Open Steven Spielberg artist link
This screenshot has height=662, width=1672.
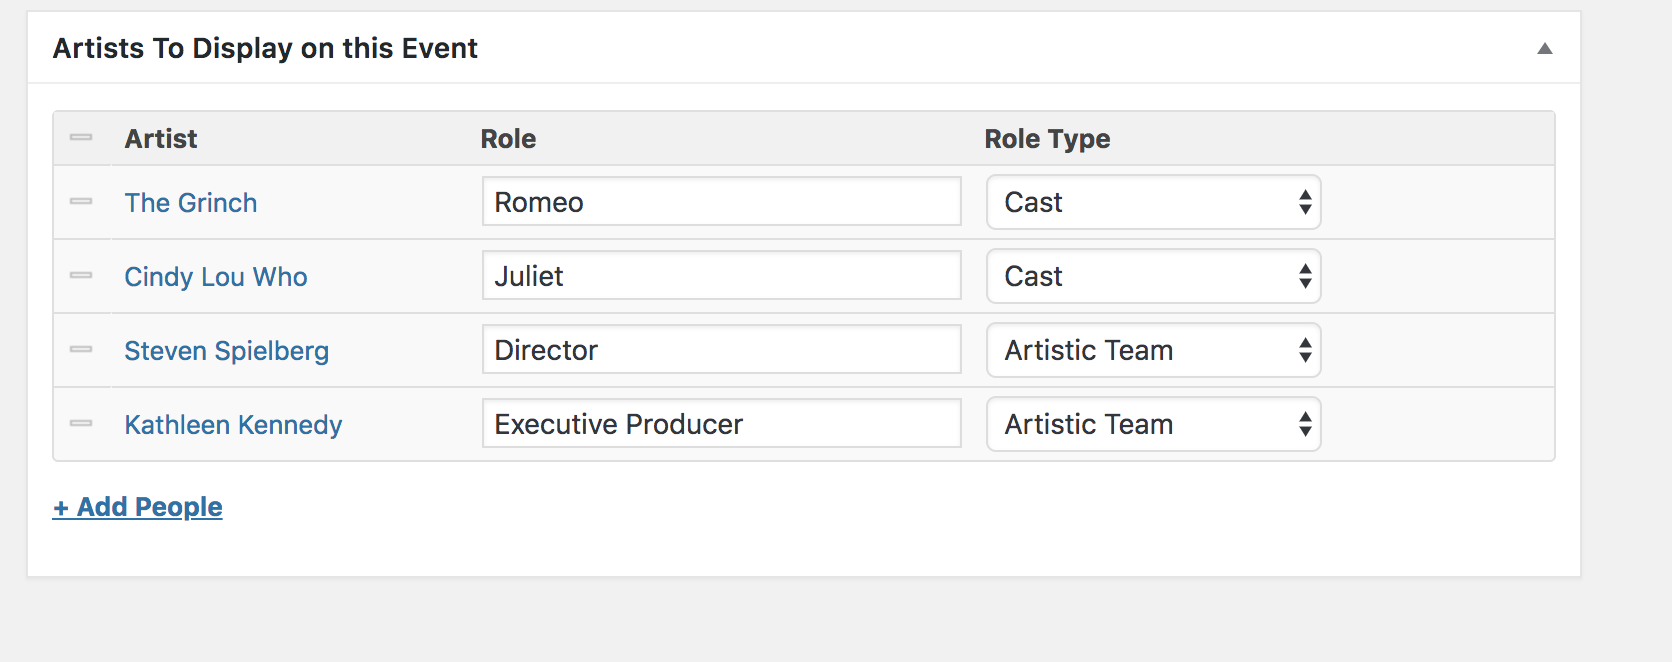[x=226, y=351]
